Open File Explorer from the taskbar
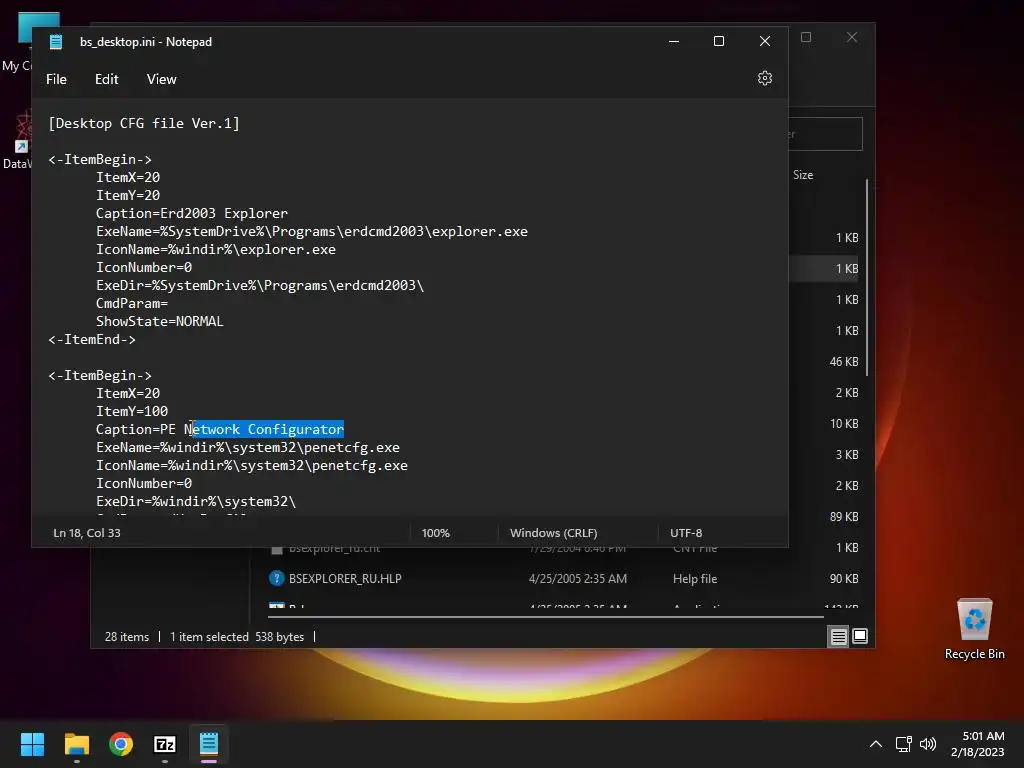 coord(76,744)
